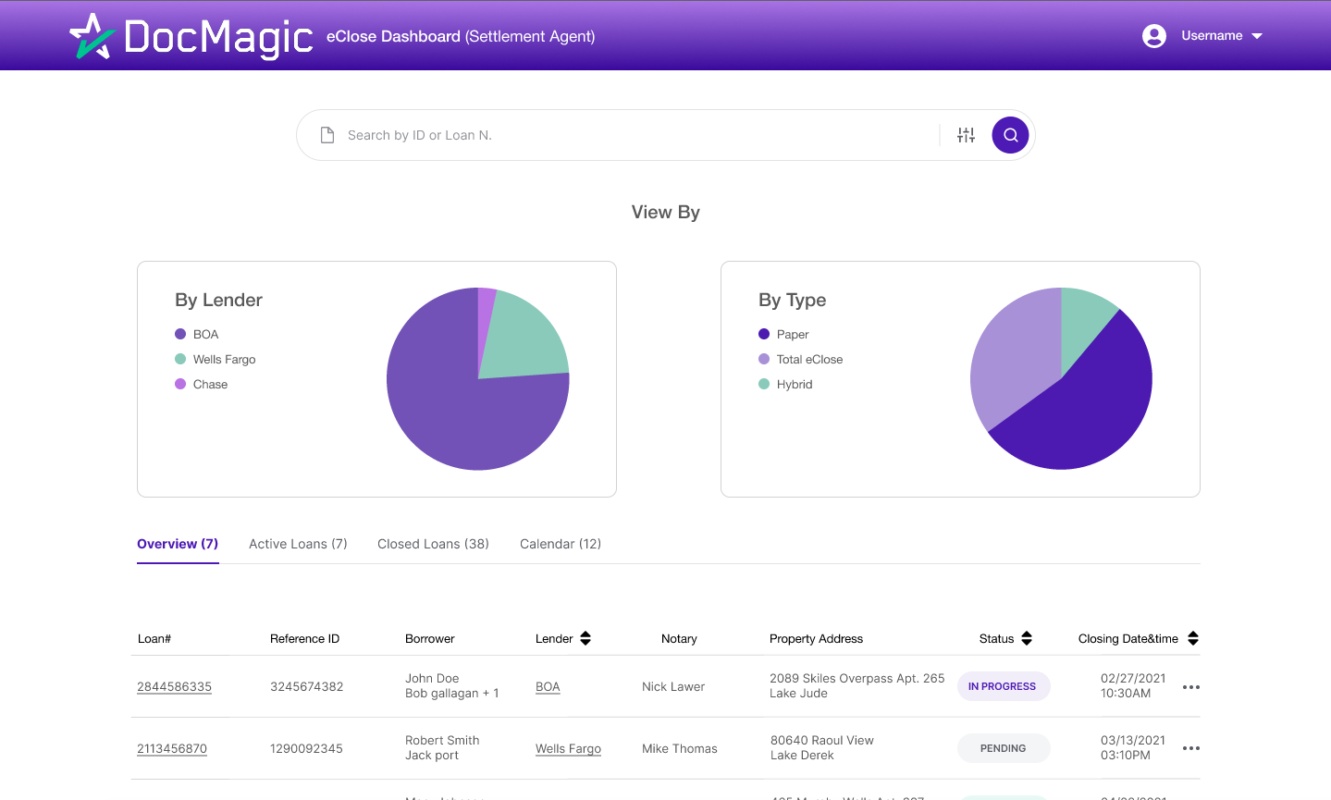Select the Wells Fargo legend color dot
This screenshot has height=800, width=1331.
click(180, 359)
